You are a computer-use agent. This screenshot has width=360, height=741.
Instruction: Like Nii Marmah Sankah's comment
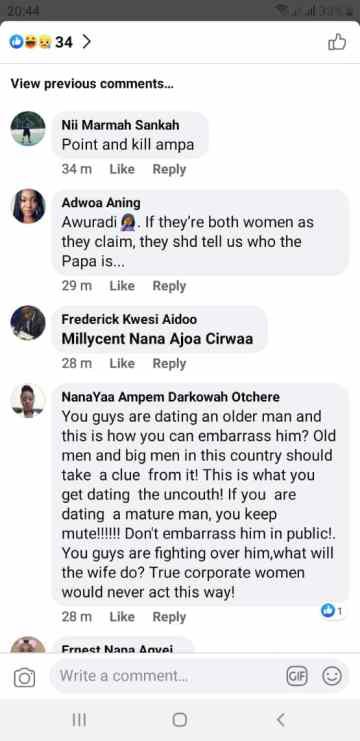(122, 169)
